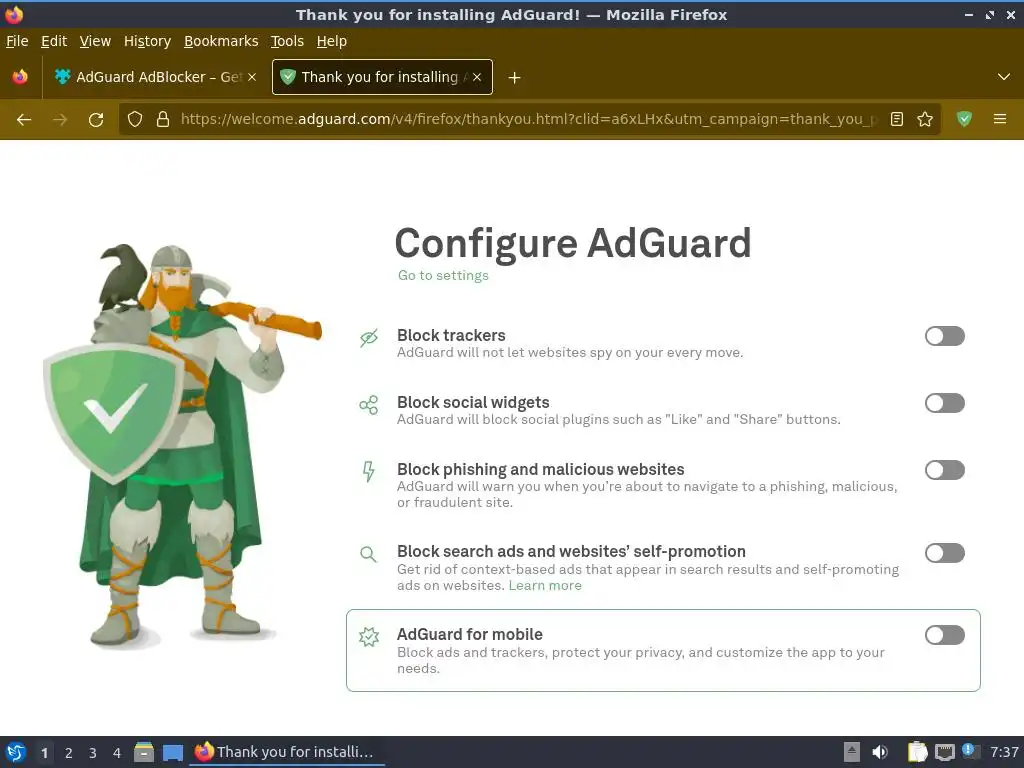Switch to workspace 1
1024x768 pixels.
44,753
